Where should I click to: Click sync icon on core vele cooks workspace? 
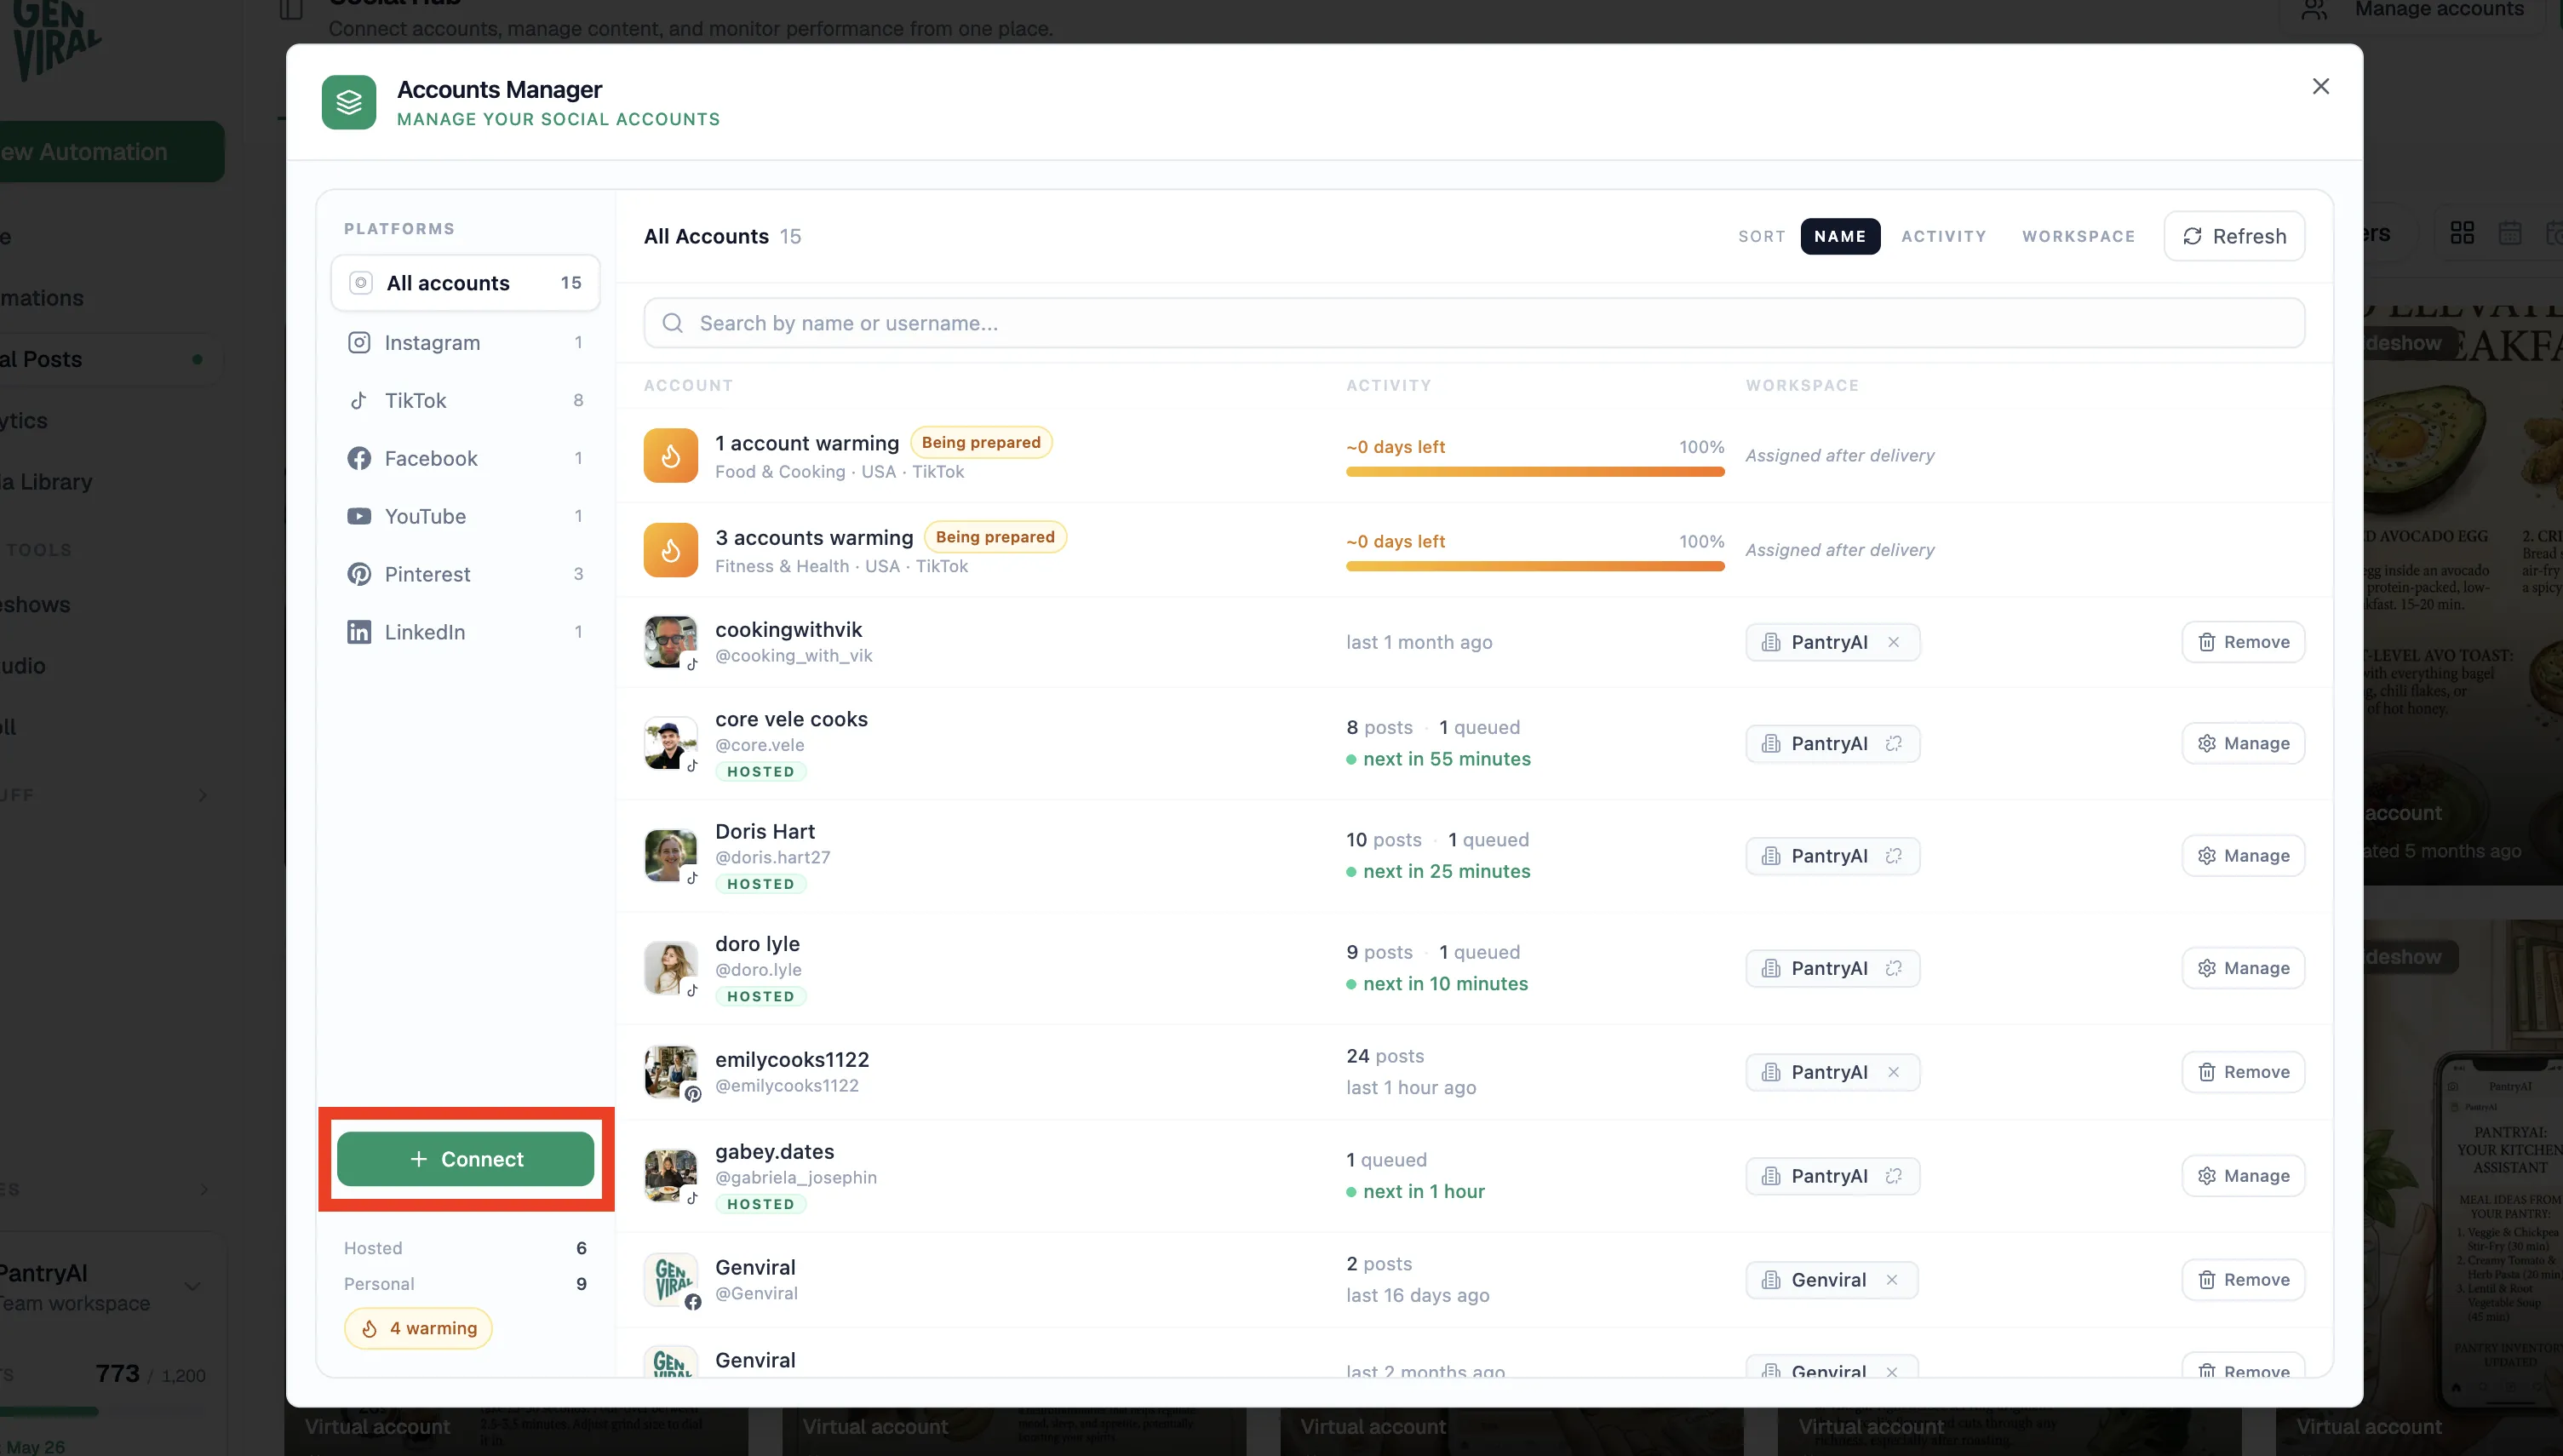[1893, 744]
